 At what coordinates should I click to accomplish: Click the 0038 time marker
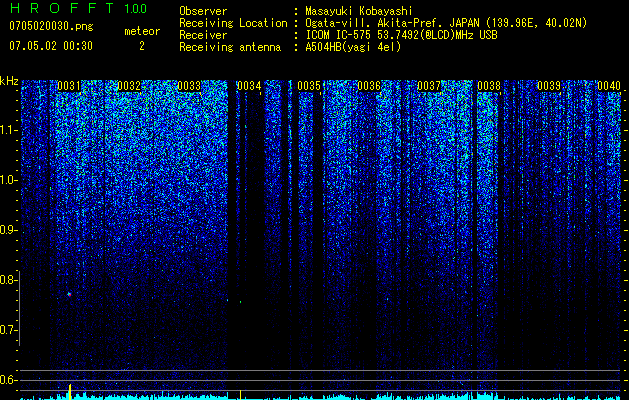489,86
